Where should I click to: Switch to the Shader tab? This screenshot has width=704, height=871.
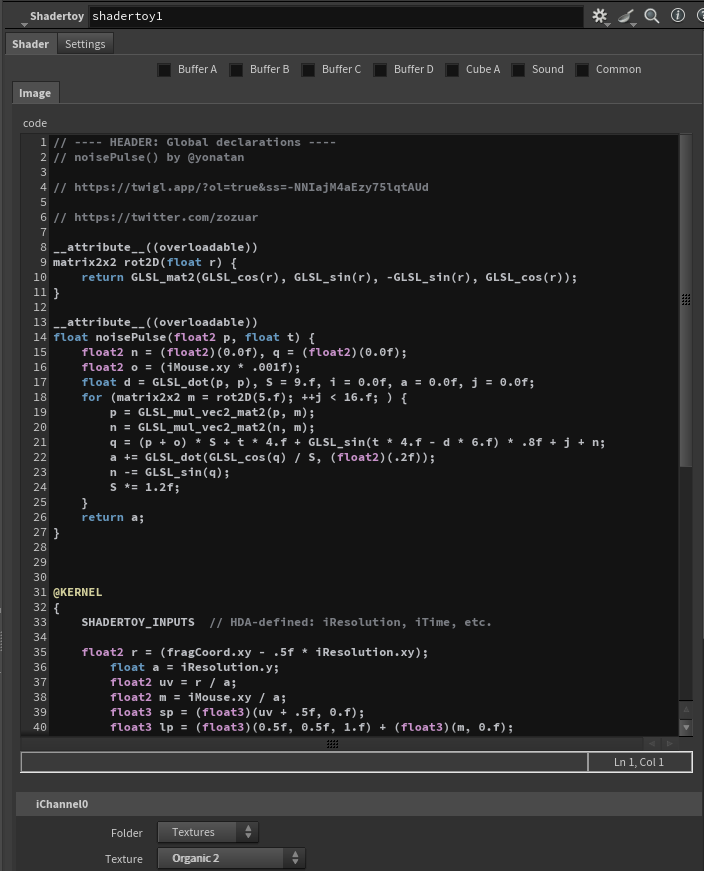[x=31, y=44]
